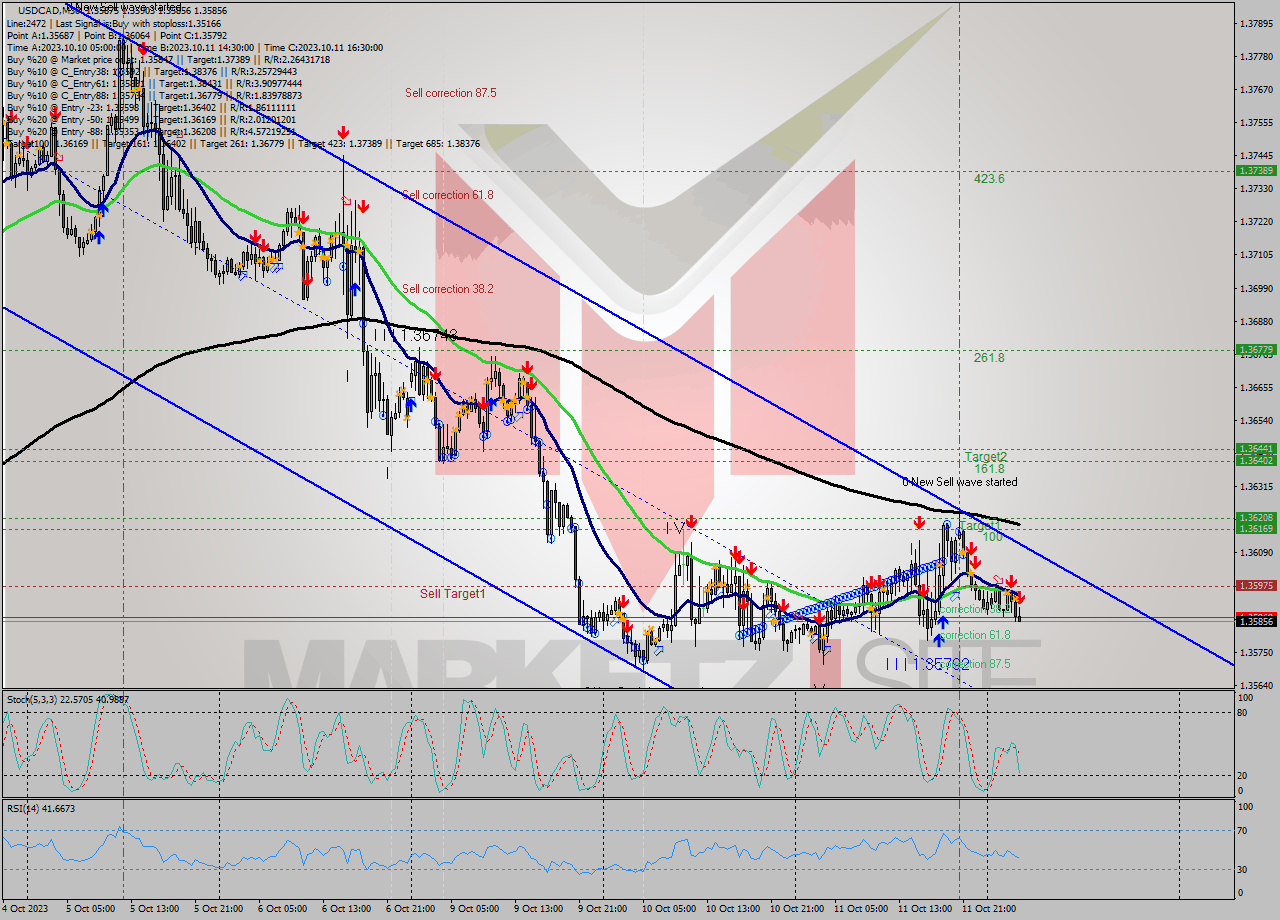The height and width of the screenshot is (920, 1280).
Task: Click the 'Sell correction 38.2' label
Action: click(x=447, y=289)
